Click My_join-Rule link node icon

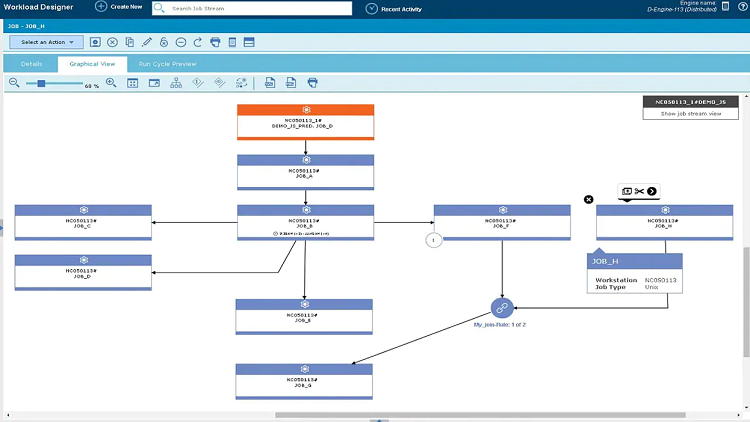click(x=502, y=308)
